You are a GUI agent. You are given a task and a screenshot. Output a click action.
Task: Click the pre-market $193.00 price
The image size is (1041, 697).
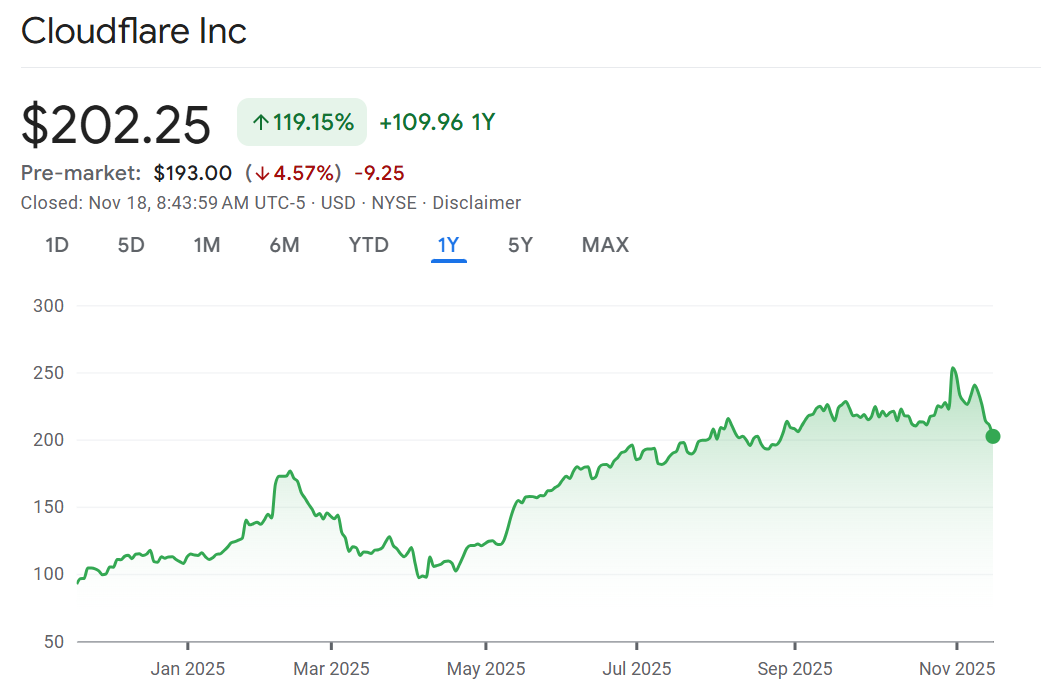tap(193, 173)
